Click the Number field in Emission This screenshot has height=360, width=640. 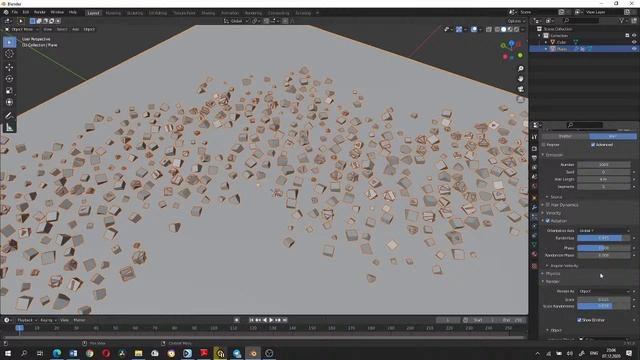(x=603, y=164)
